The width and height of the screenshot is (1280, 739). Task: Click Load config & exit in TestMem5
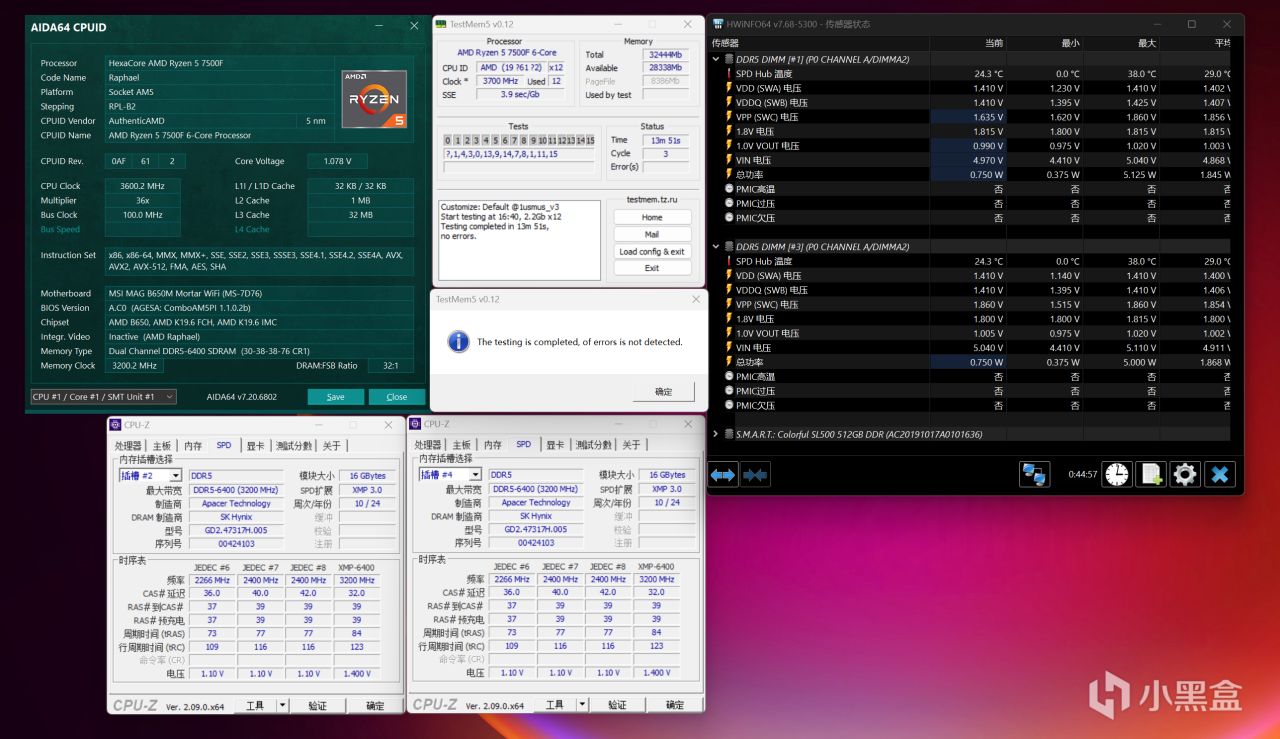click(652, 251)
